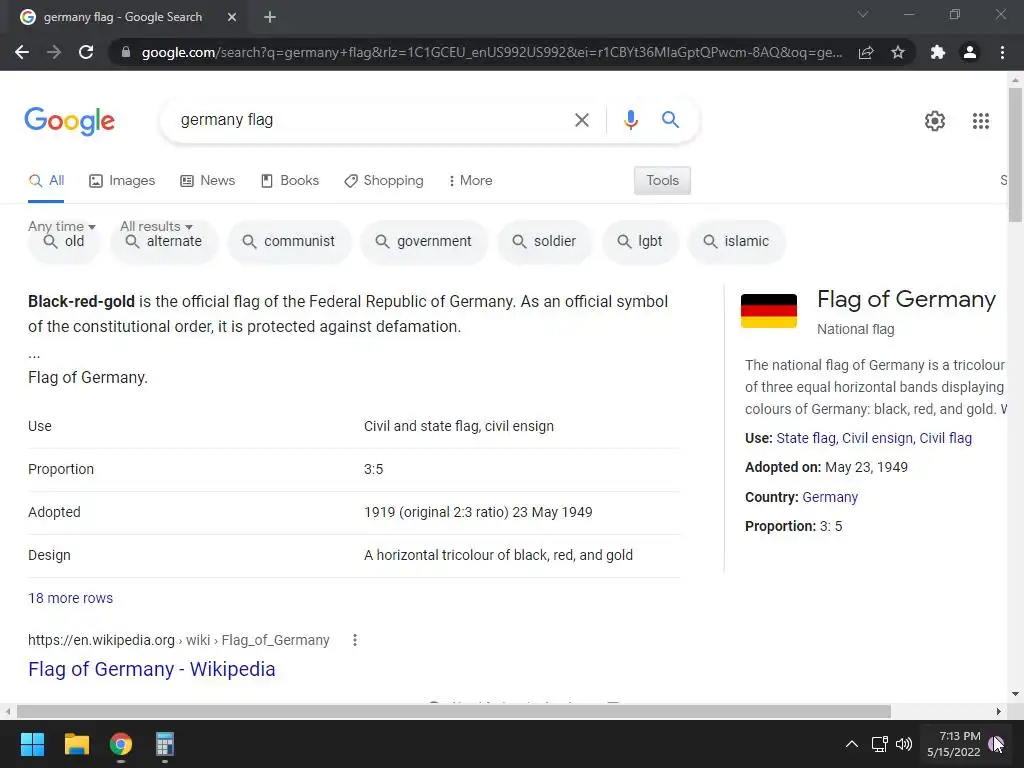
Task: Click the 'Flag of Germany' panel heading
Action: pos(906,299)
